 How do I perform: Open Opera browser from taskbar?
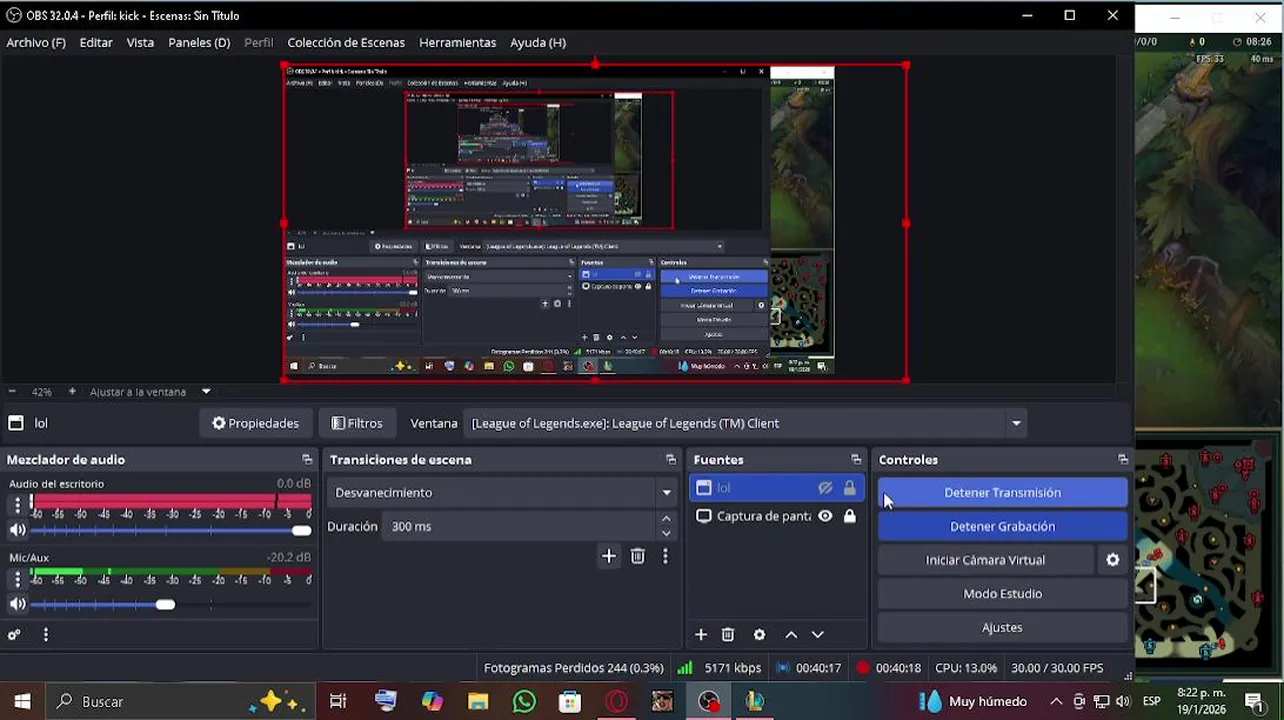click(x=617, y=702)
